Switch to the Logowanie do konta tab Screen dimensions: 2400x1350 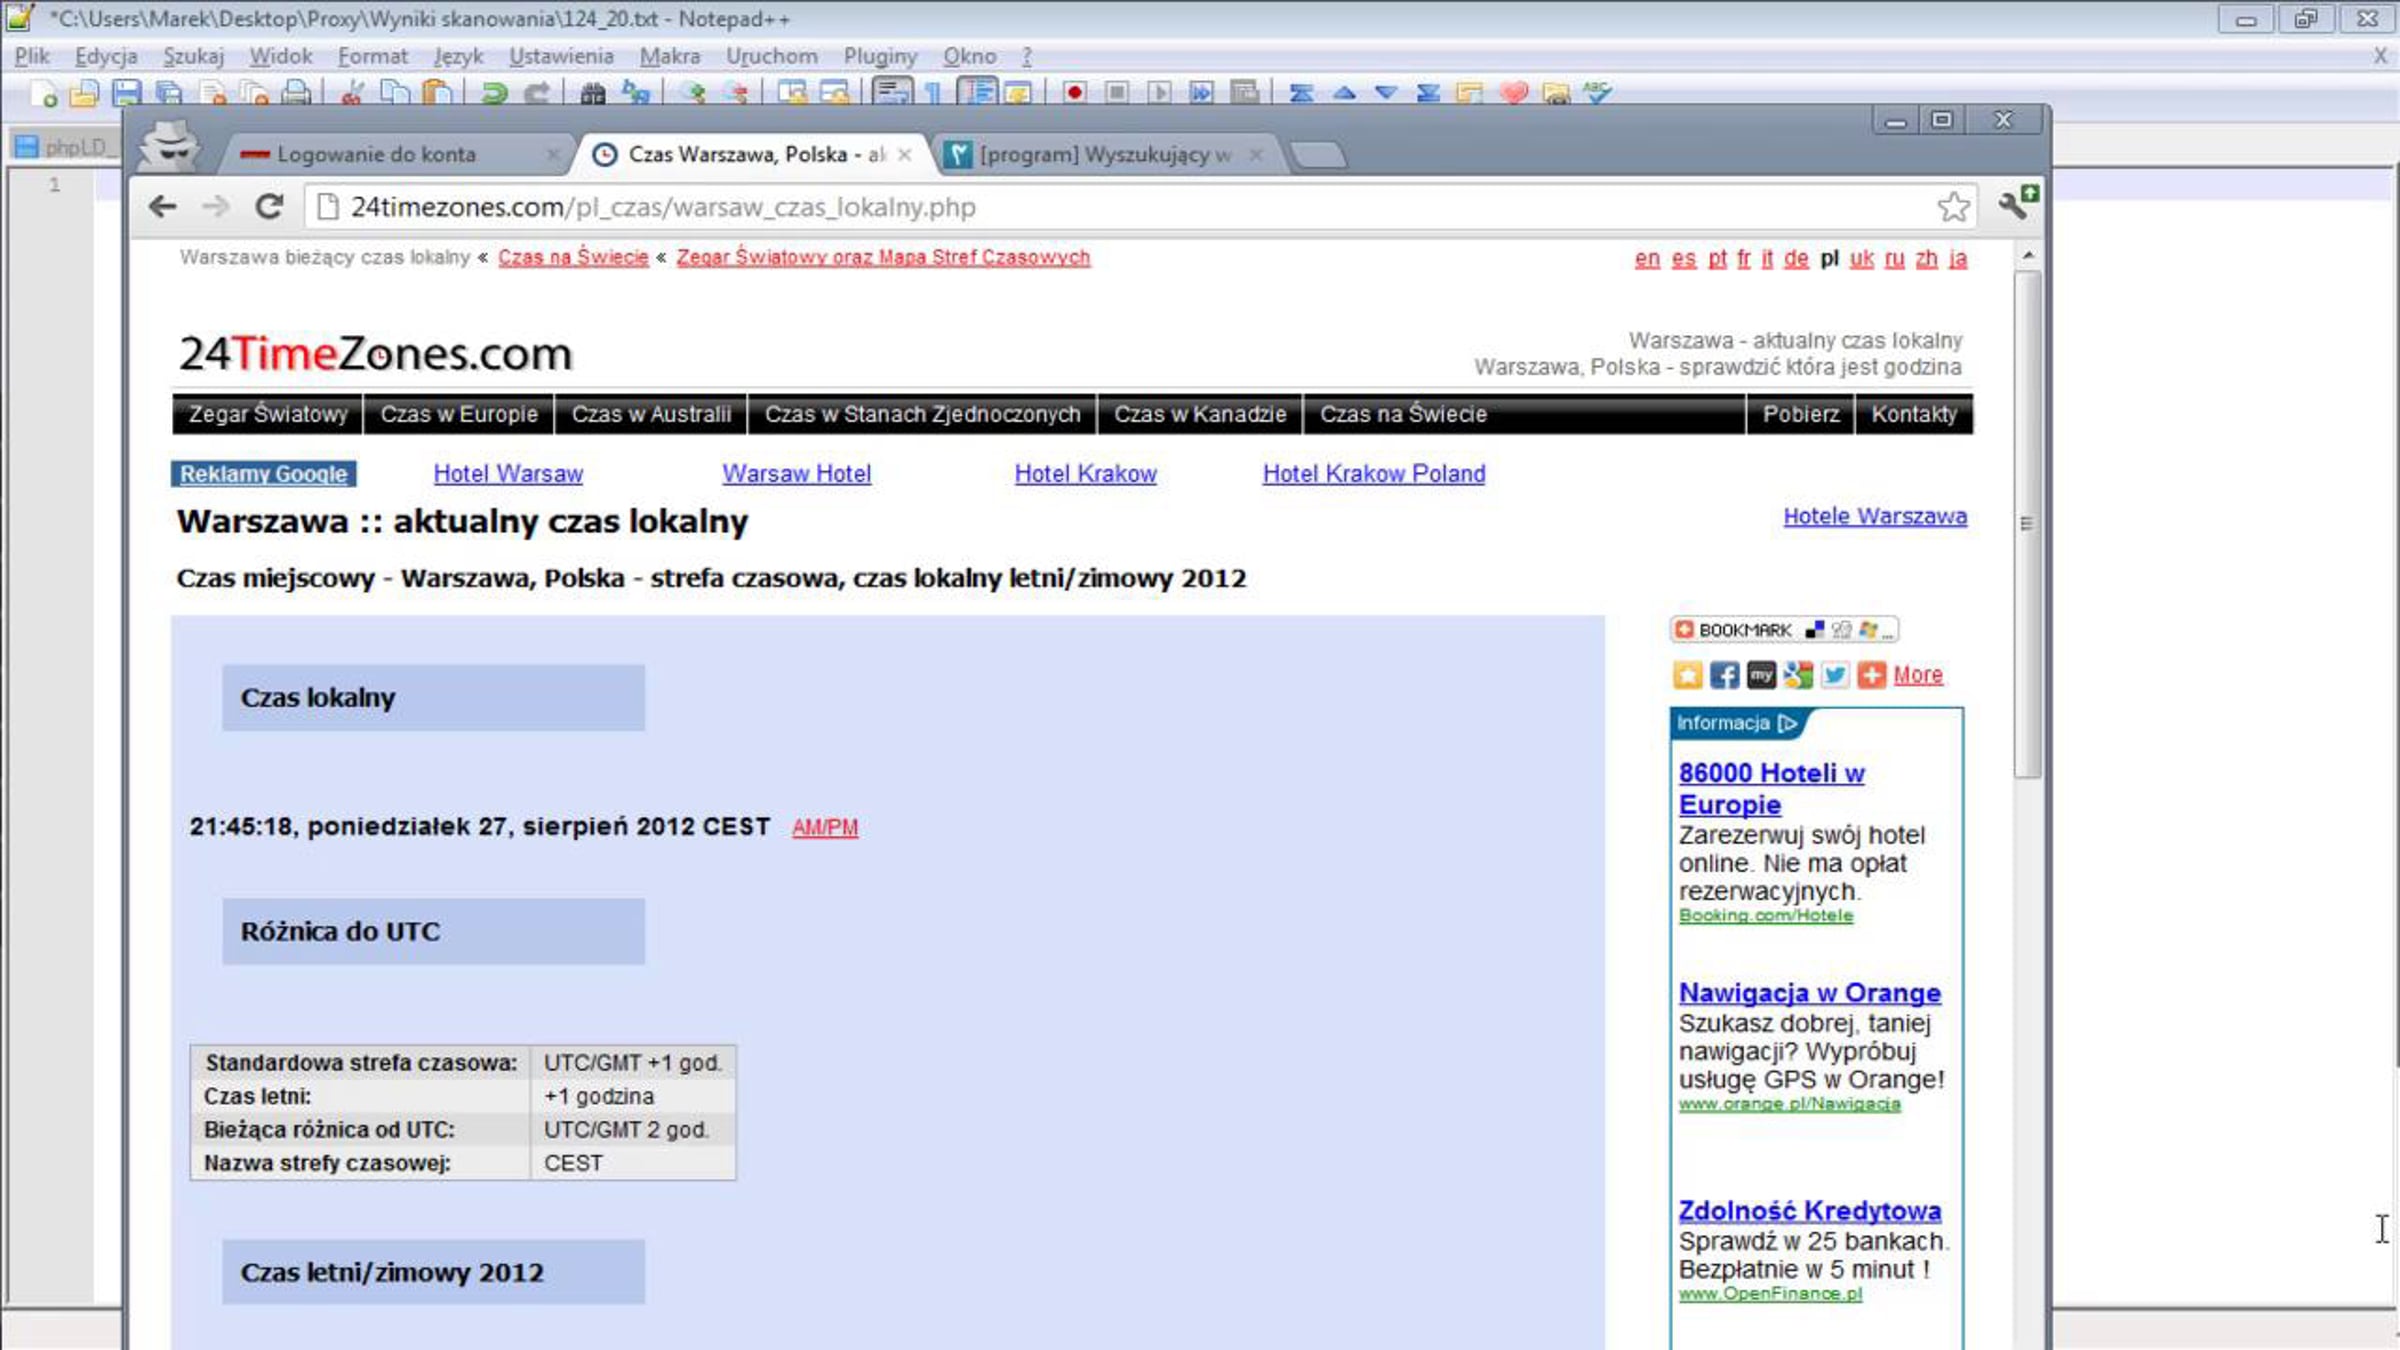395,154
